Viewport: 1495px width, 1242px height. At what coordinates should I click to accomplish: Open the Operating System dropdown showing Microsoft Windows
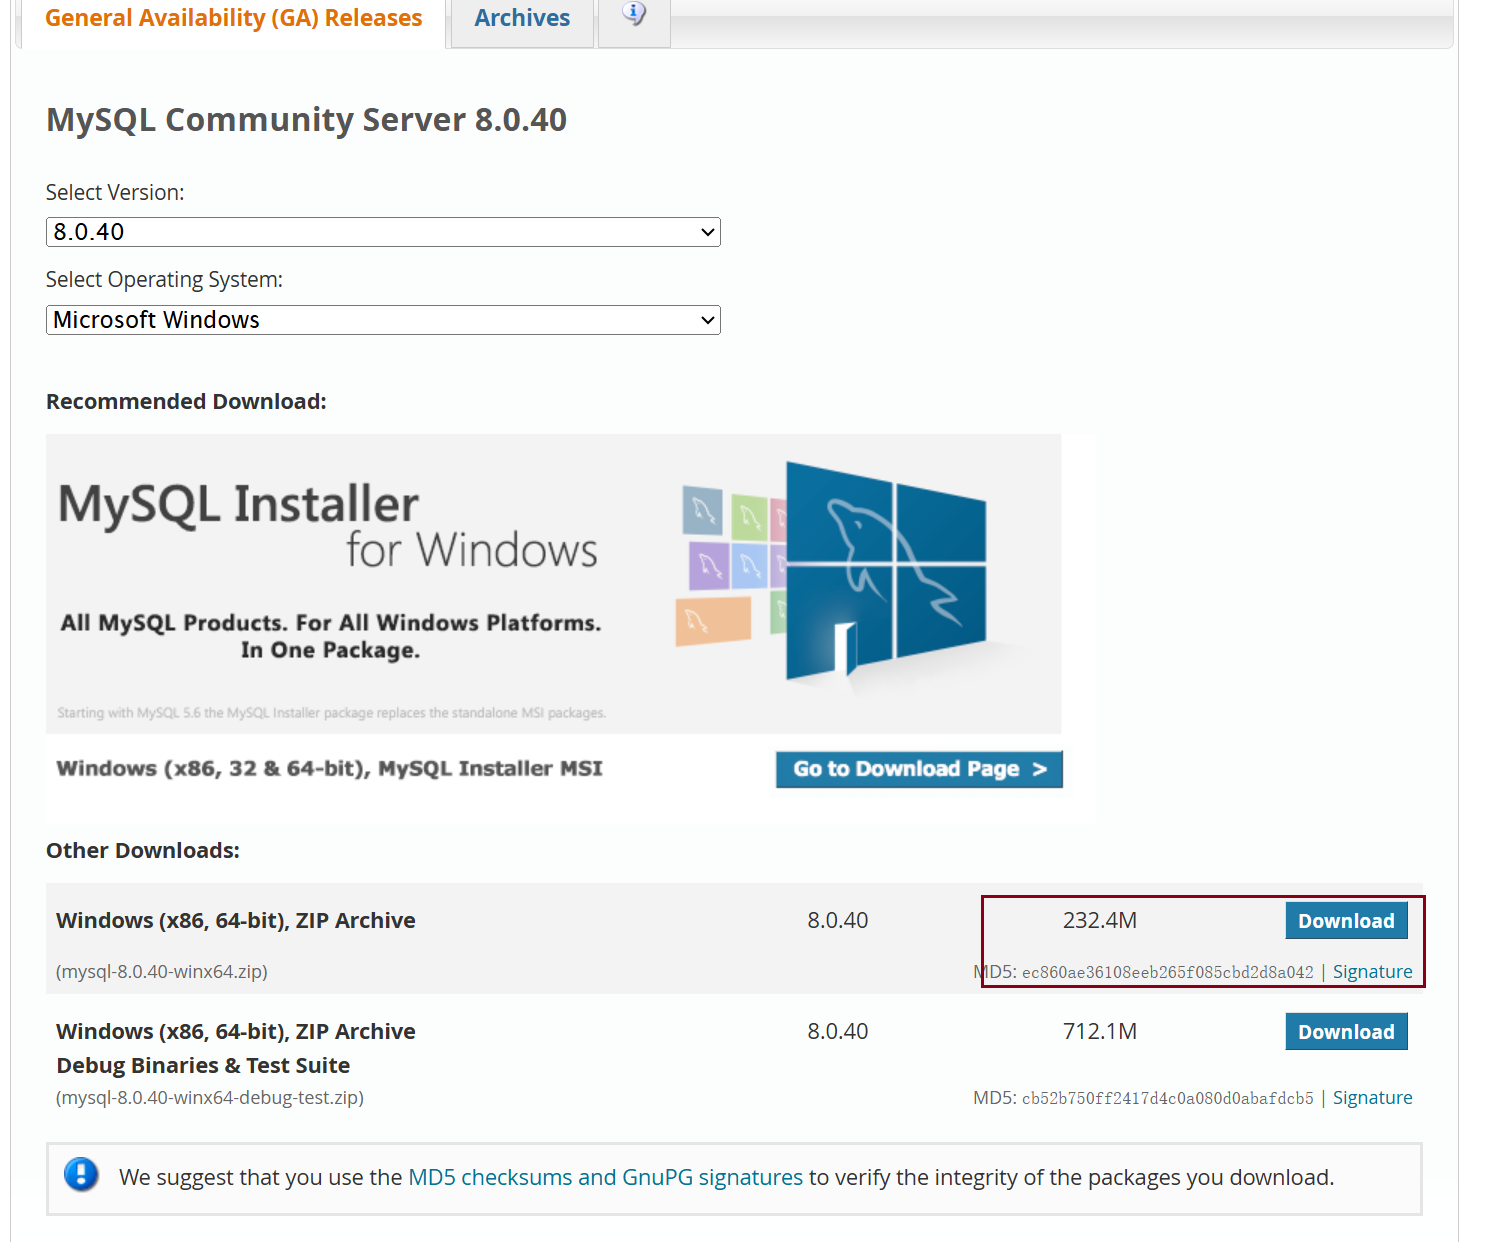tap(383, 320)
